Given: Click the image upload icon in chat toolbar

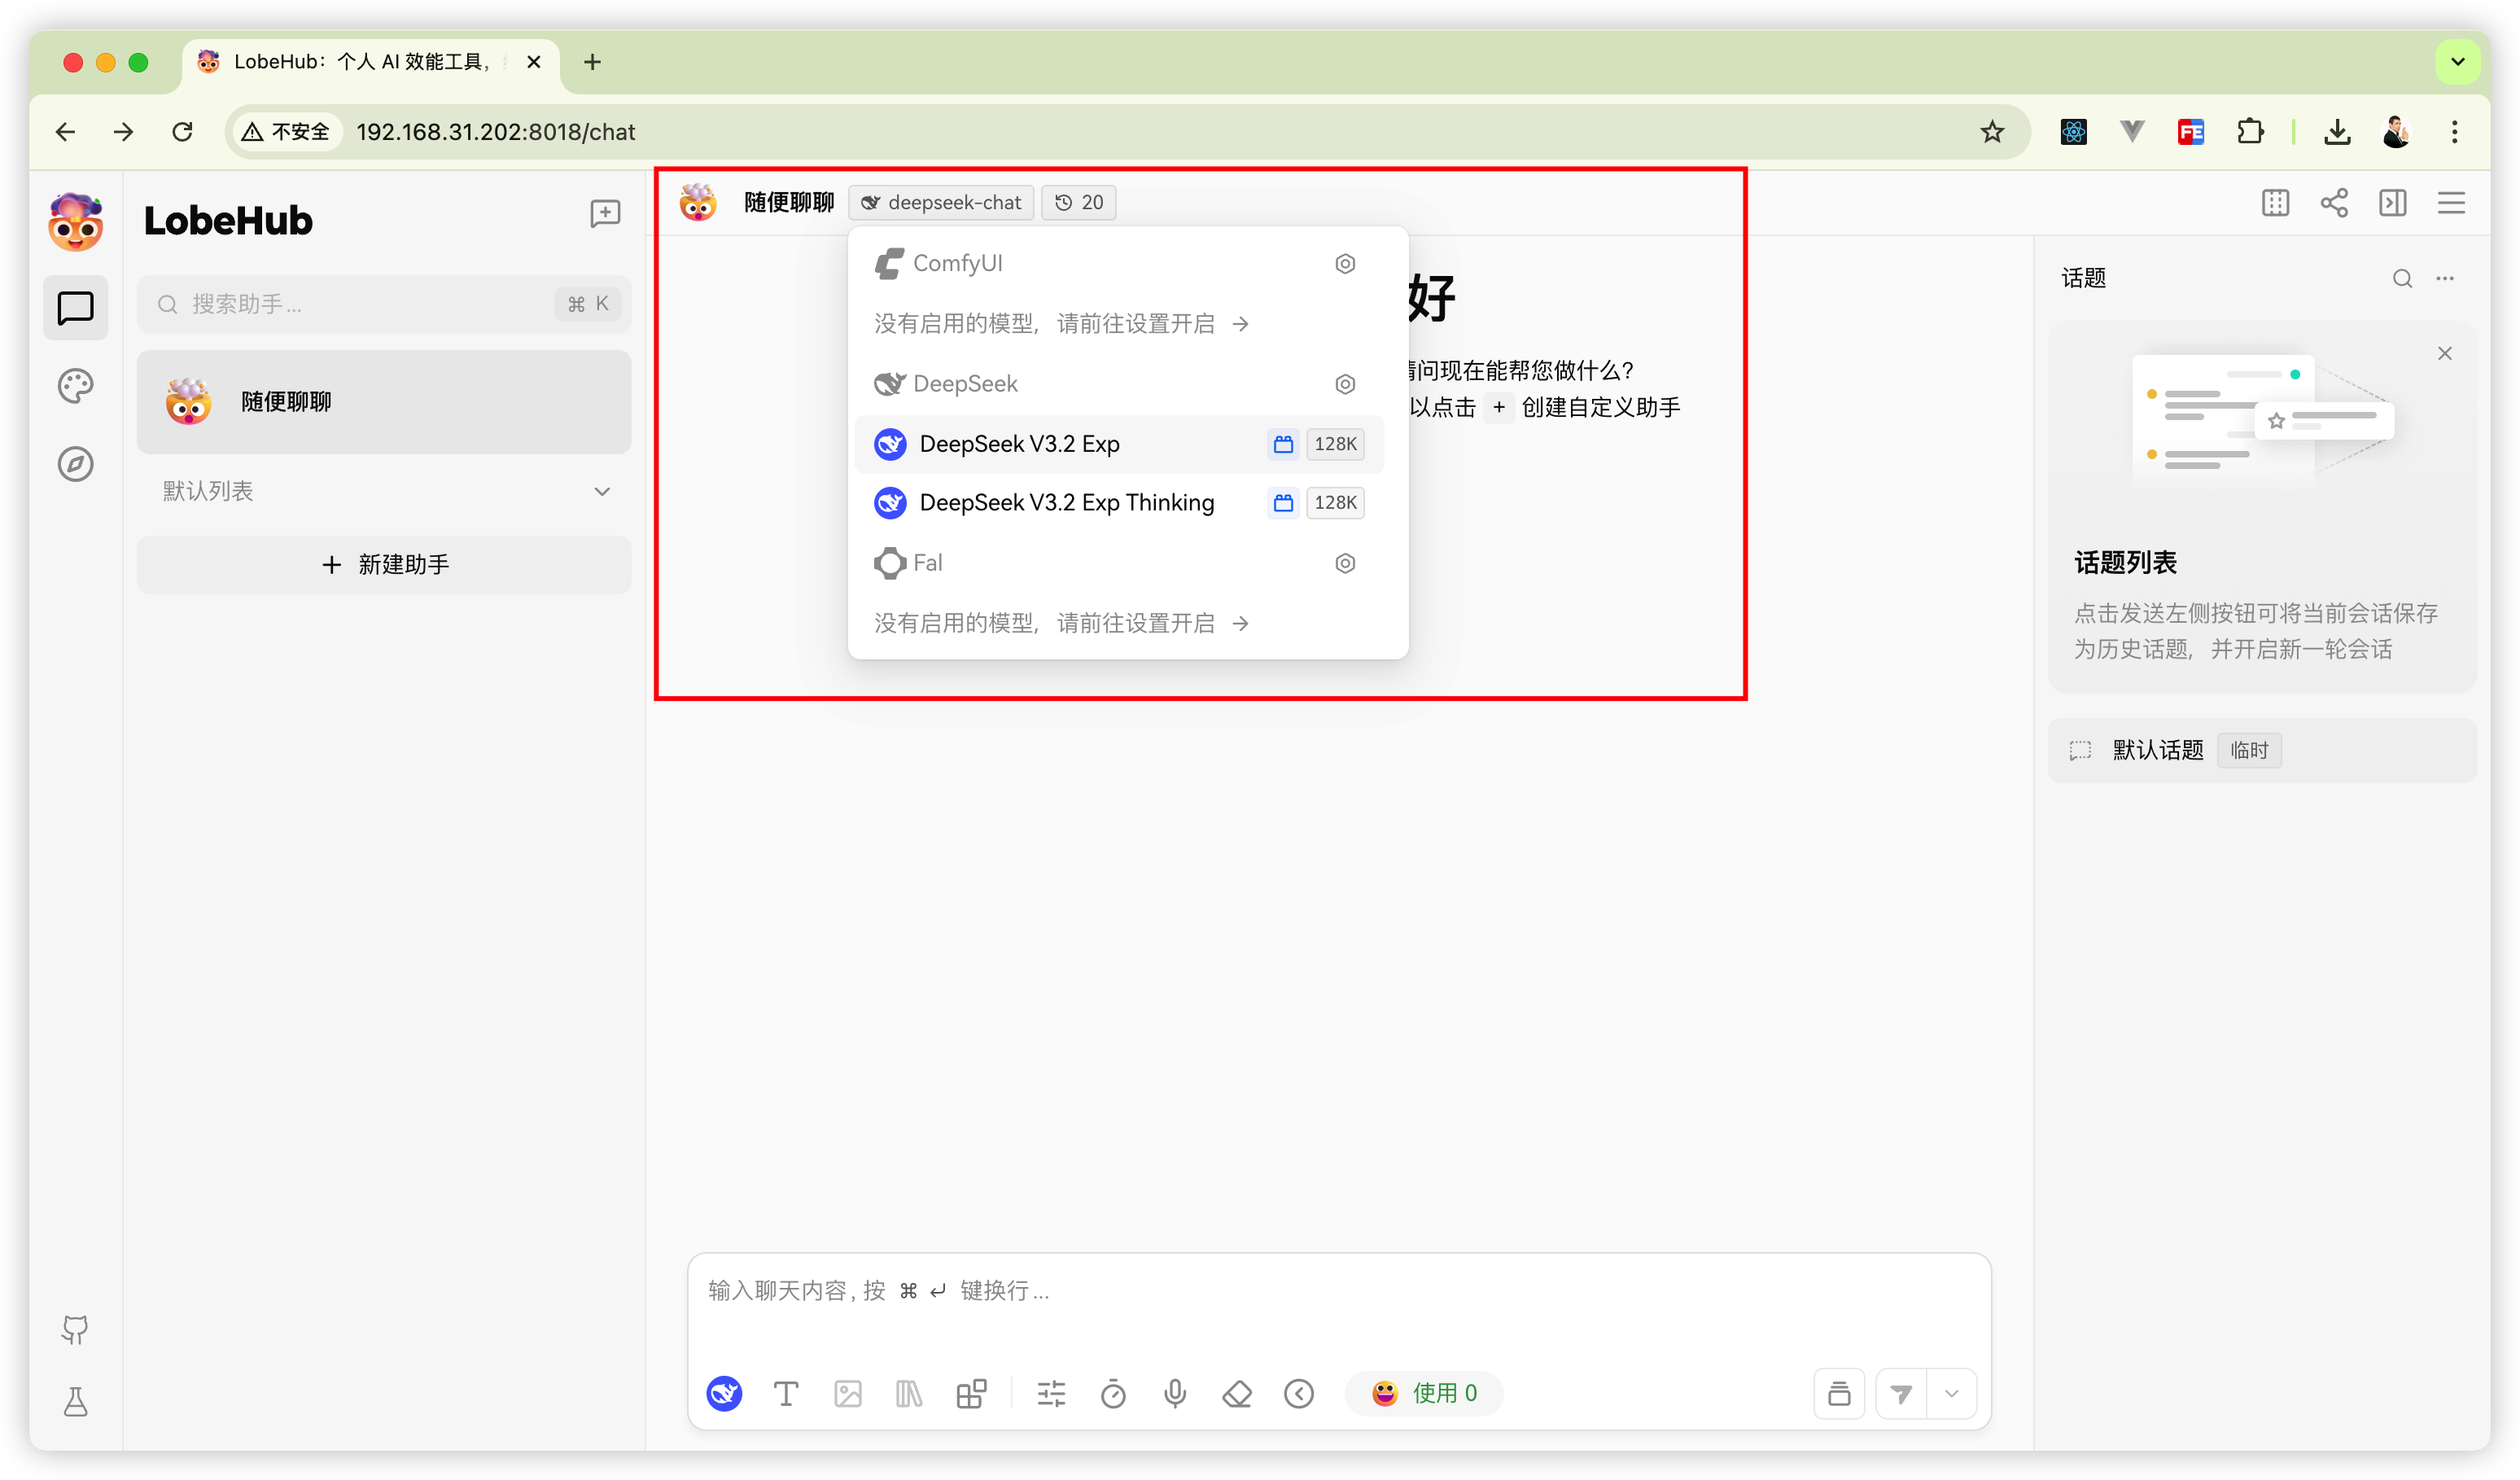Looking at the screenshot, I should pos(848,1393).
